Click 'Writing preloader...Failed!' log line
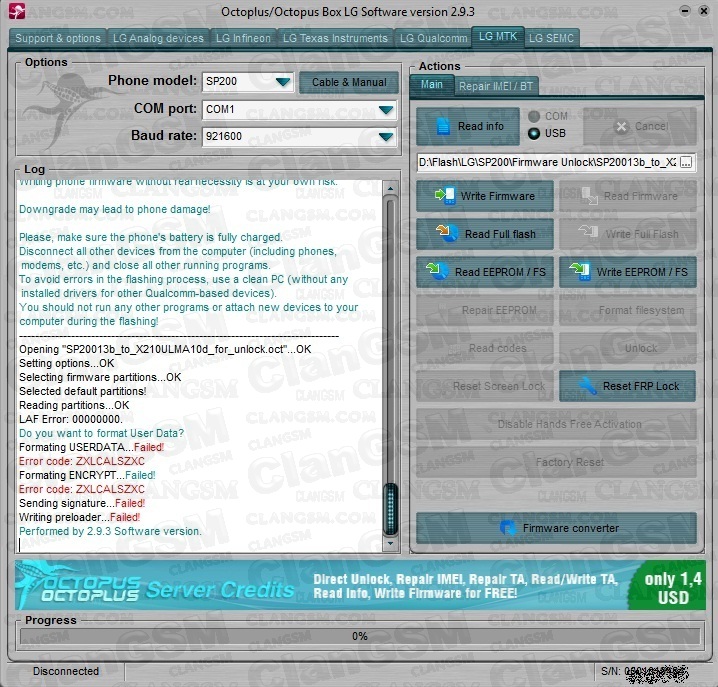 coord(80,517)
